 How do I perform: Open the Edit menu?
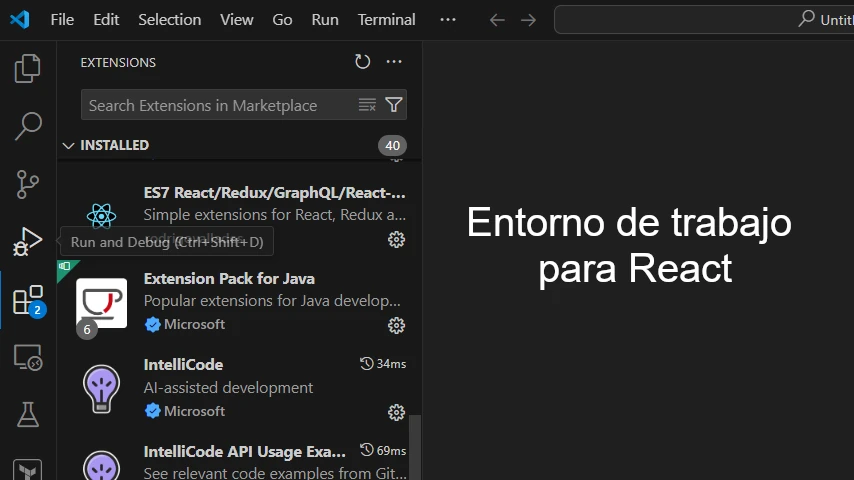point(106,20)
